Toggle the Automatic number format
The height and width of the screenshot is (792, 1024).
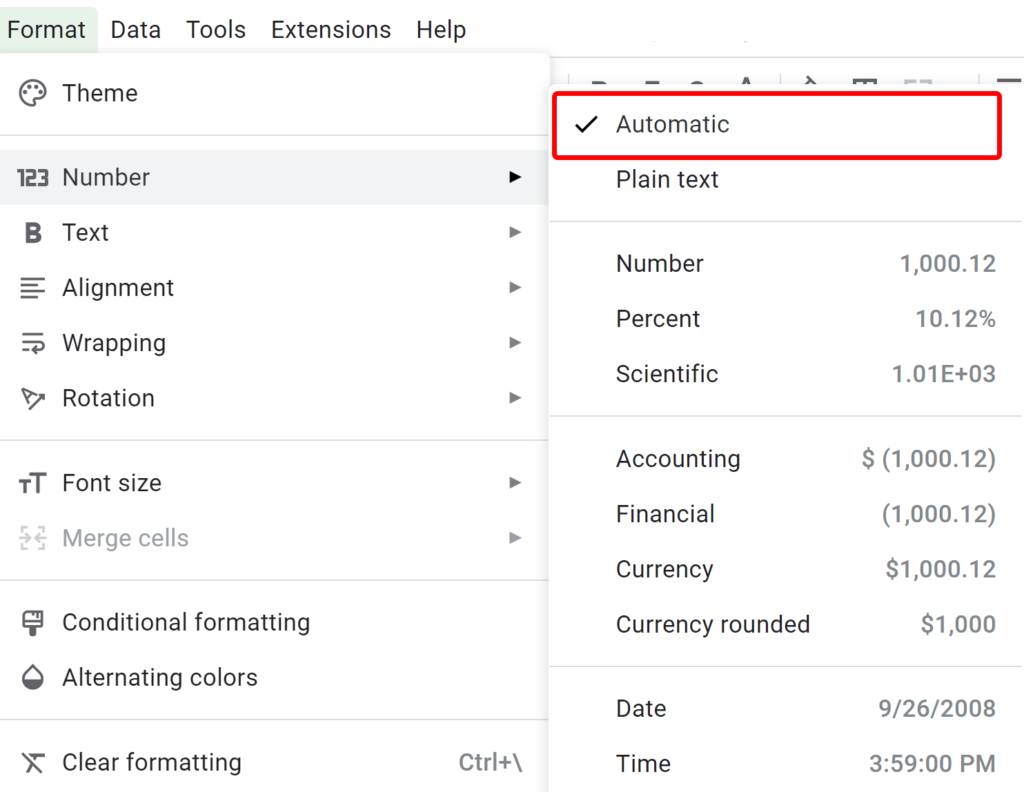672,124
